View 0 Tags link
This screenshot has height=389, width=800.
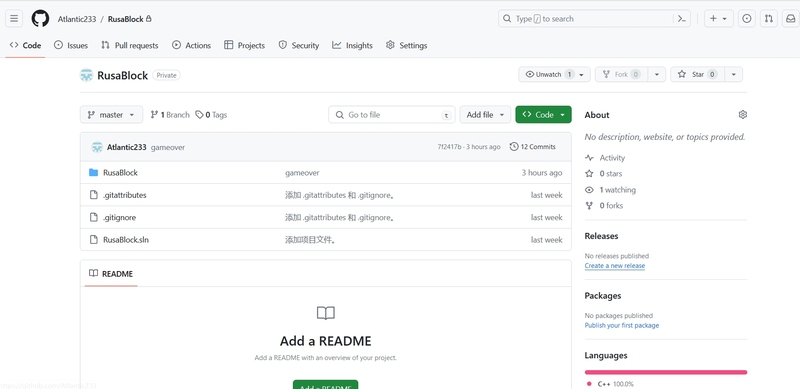(x=211, y=115)
